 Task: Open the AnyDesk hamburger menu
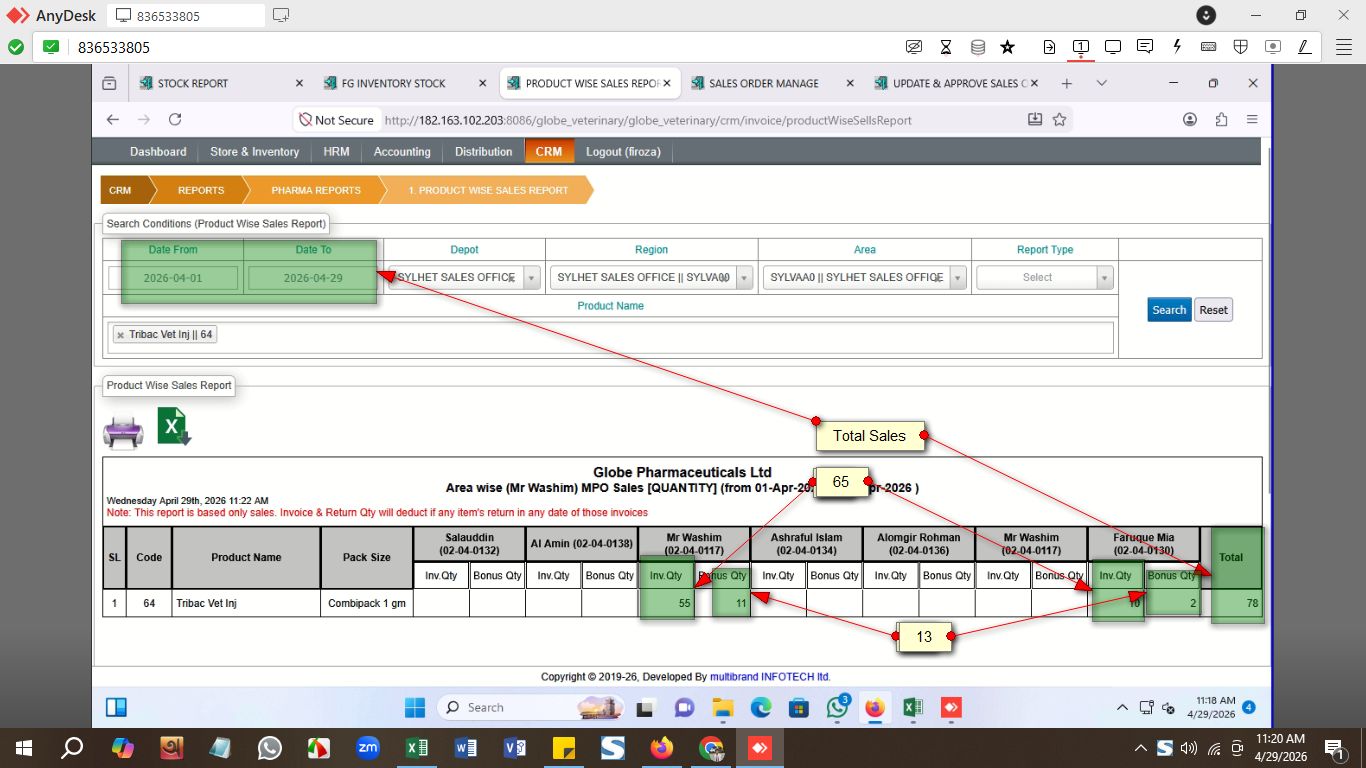coord(1343,47)
